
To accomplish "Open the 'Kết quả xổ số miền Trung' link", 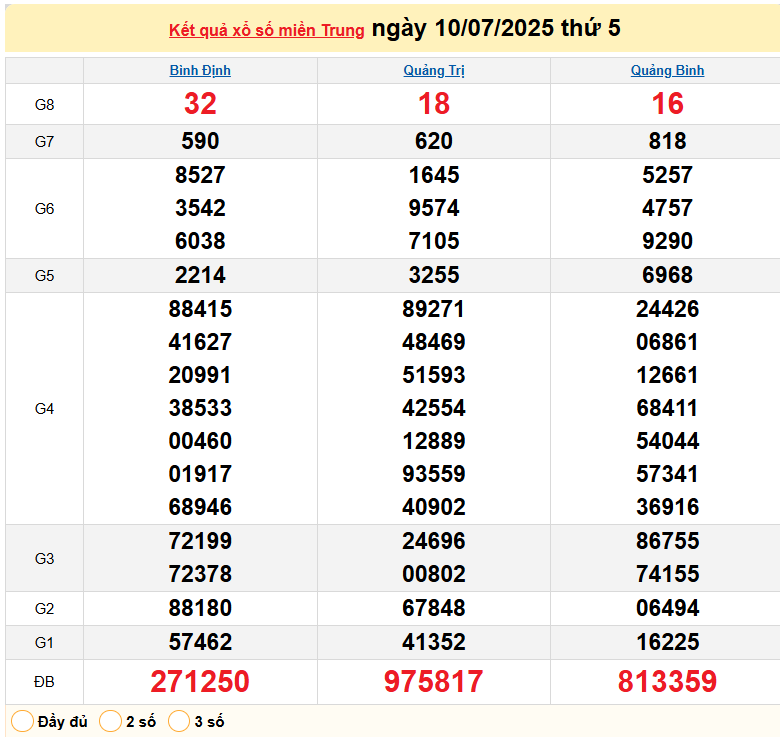I will point(266,30).
